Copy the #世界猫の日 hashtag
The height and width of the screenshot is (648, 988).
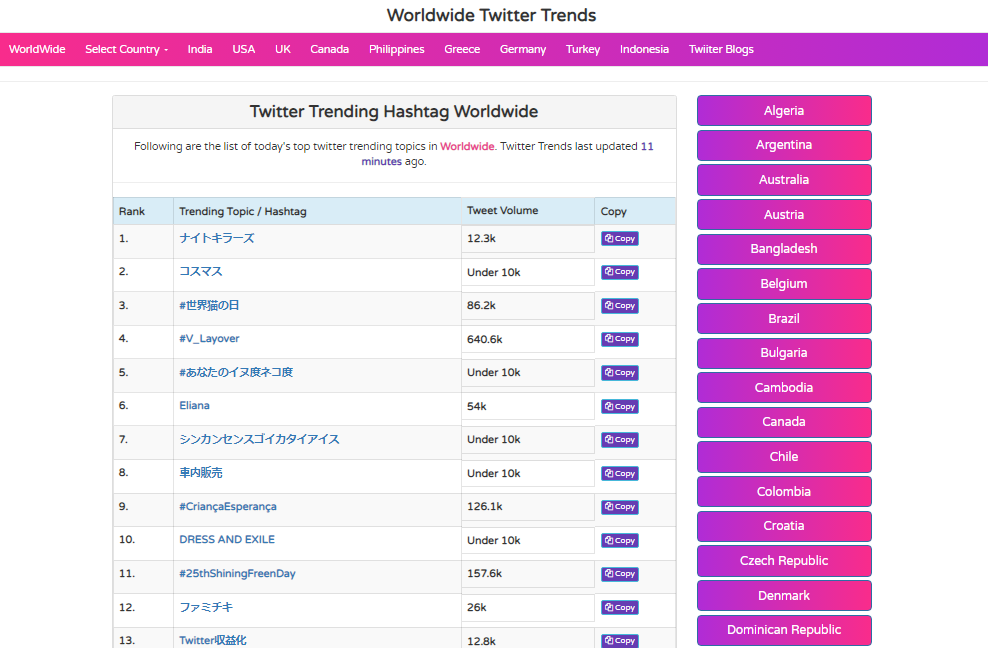pyautogui.click(x=619, y=306)
